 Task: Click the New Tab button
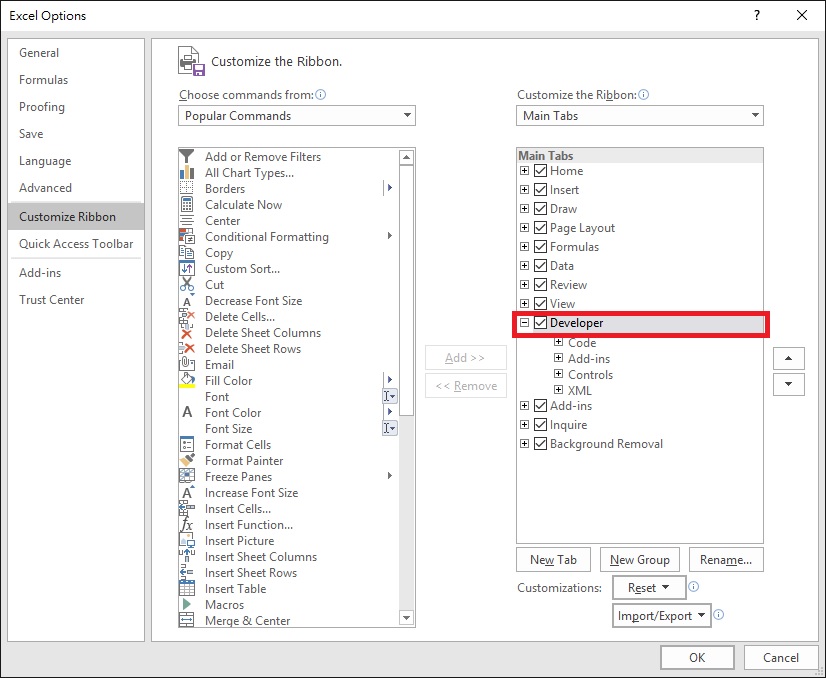pyautogui.click(x=552, y=559)
